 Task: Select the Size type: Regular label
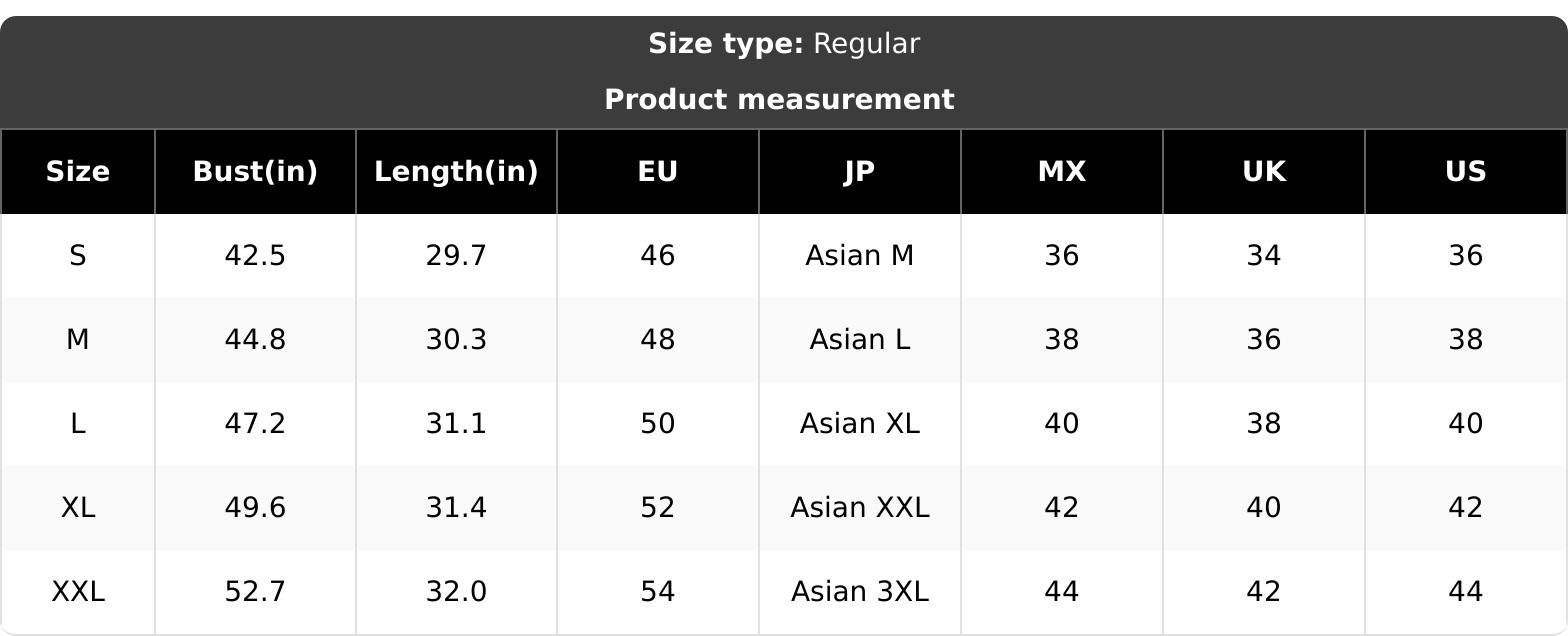pos(784,44)
